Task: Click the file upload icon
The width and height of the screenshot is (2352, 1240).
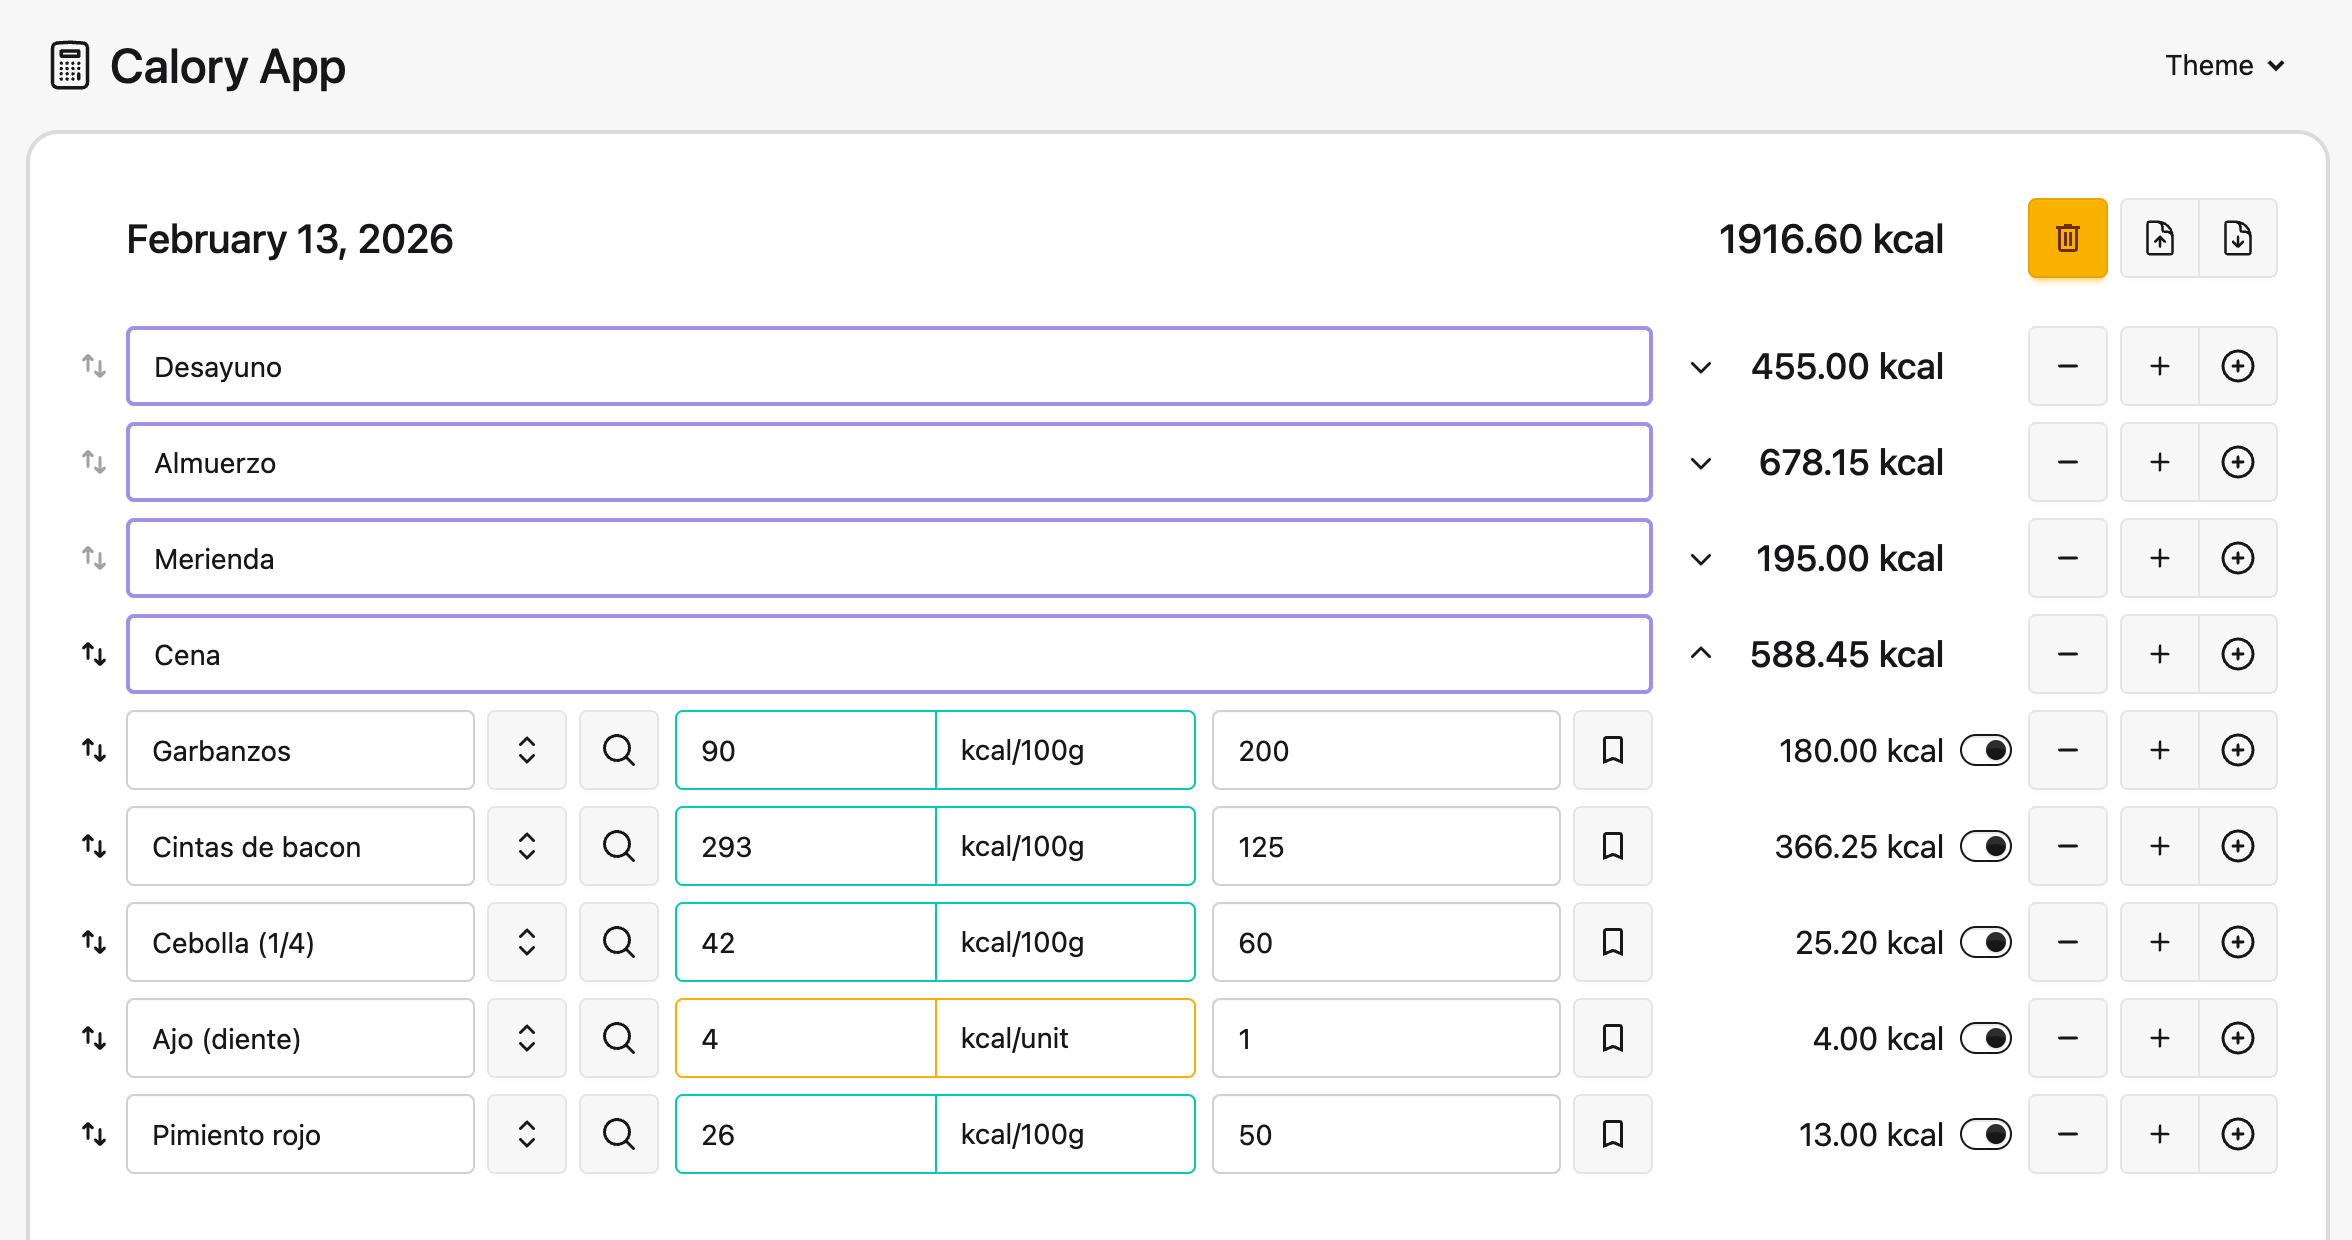Action: coord(2160,238)
